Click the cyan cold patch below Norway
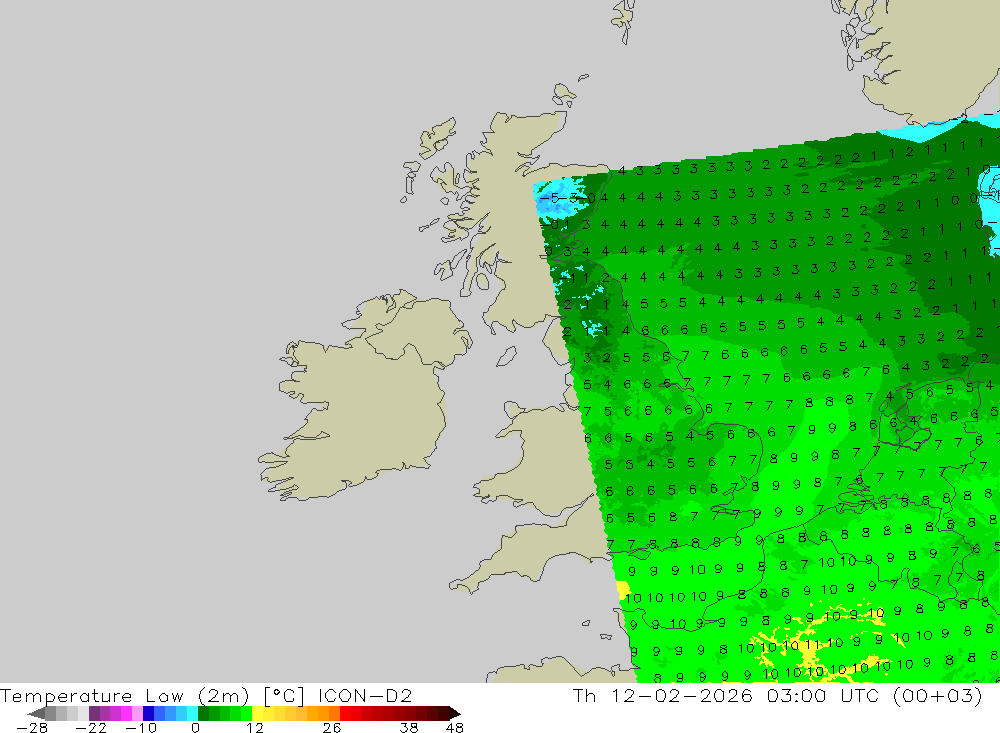 click(x=918, y=131)
